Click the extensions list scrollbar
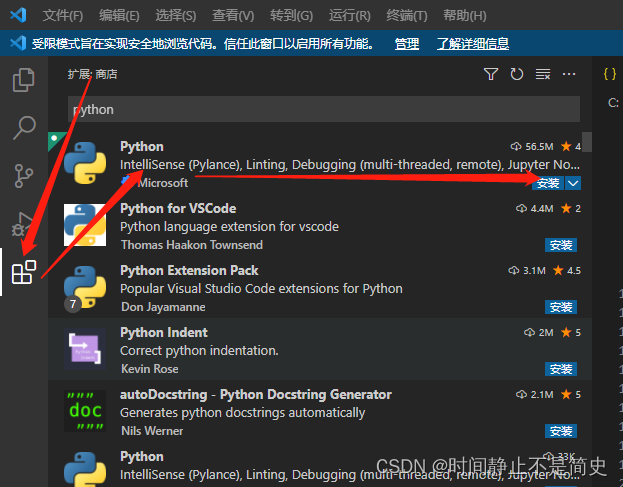623x487 pixels. [x=587, y=142]
